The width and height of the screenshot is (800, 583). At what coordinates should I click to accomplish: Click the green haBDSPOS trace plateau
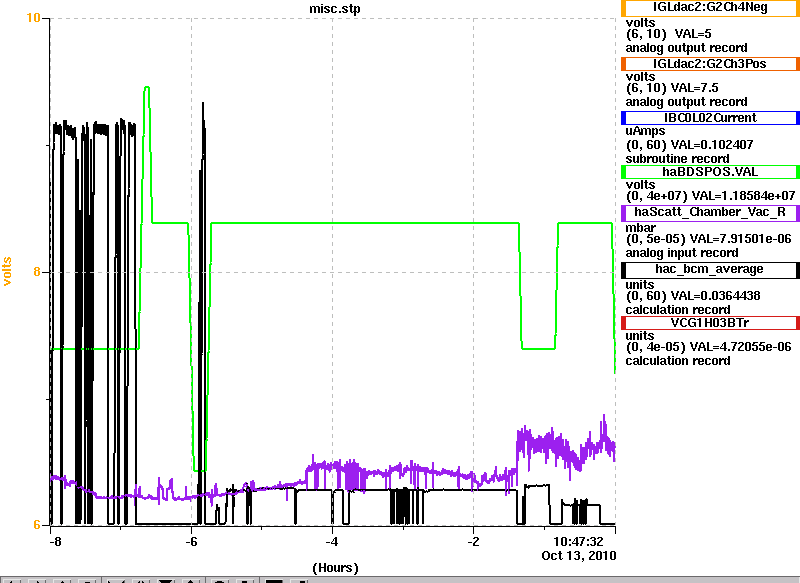(x=365, y=223)
